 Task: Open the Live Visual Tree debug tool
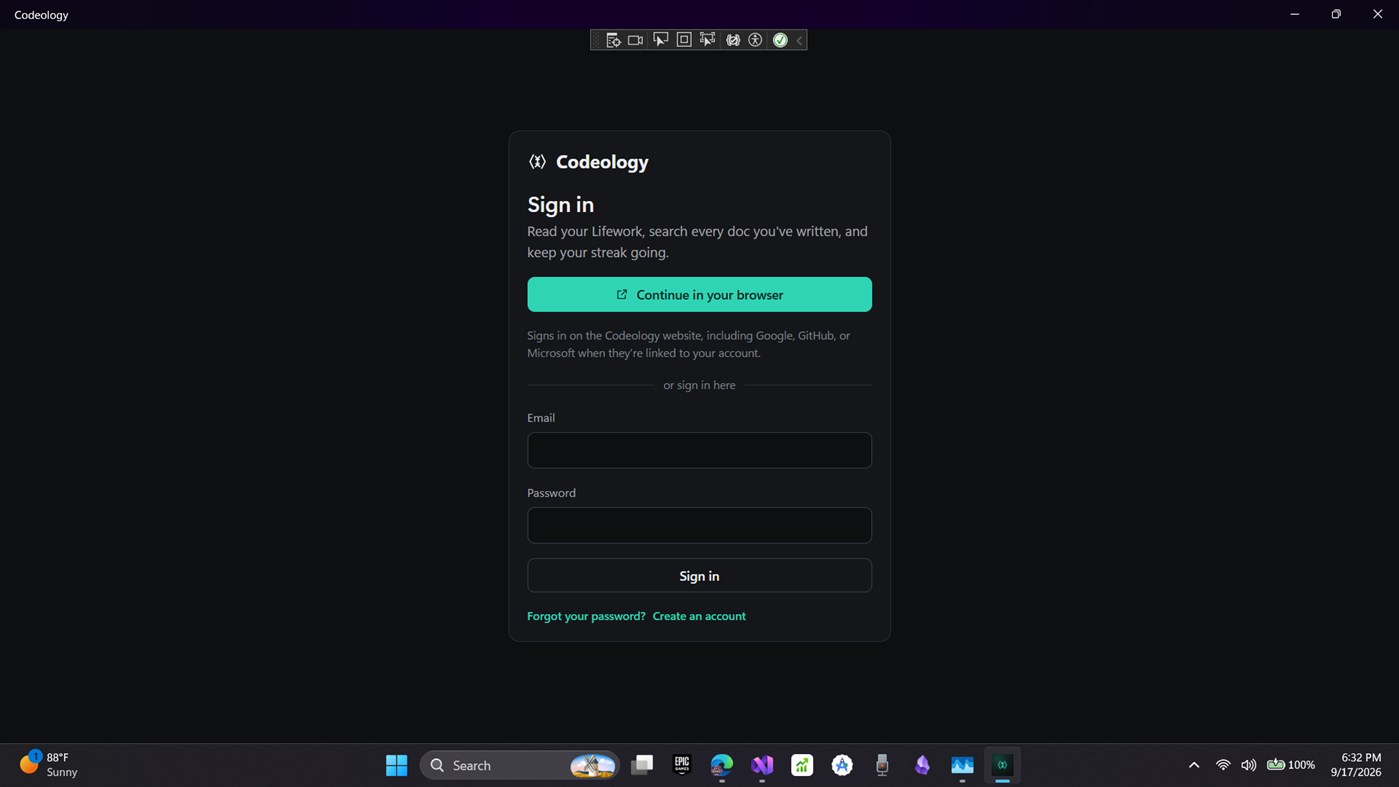click(613, 40)
